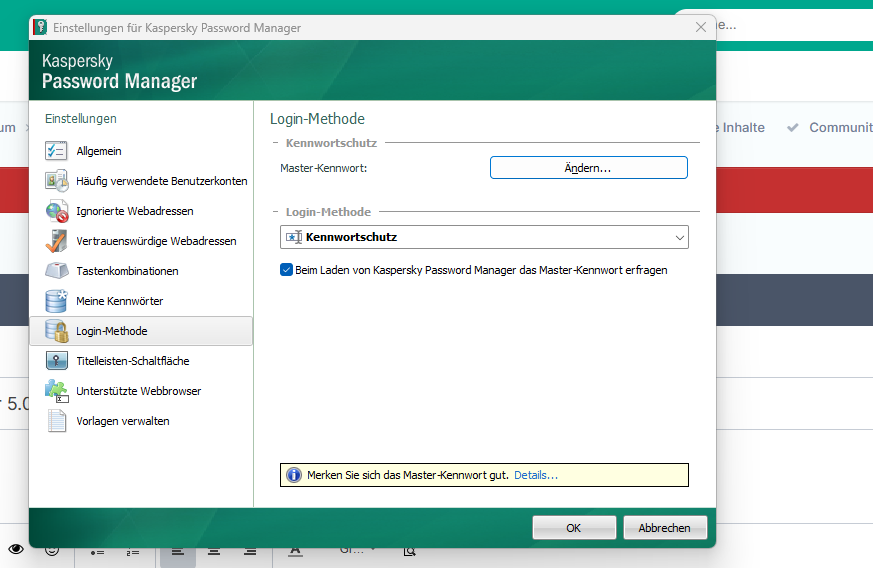The height and width of the screenshot is (568, 873).
Task: Insert bulleted list in the background editor toolbar
Action: (97, 552)
